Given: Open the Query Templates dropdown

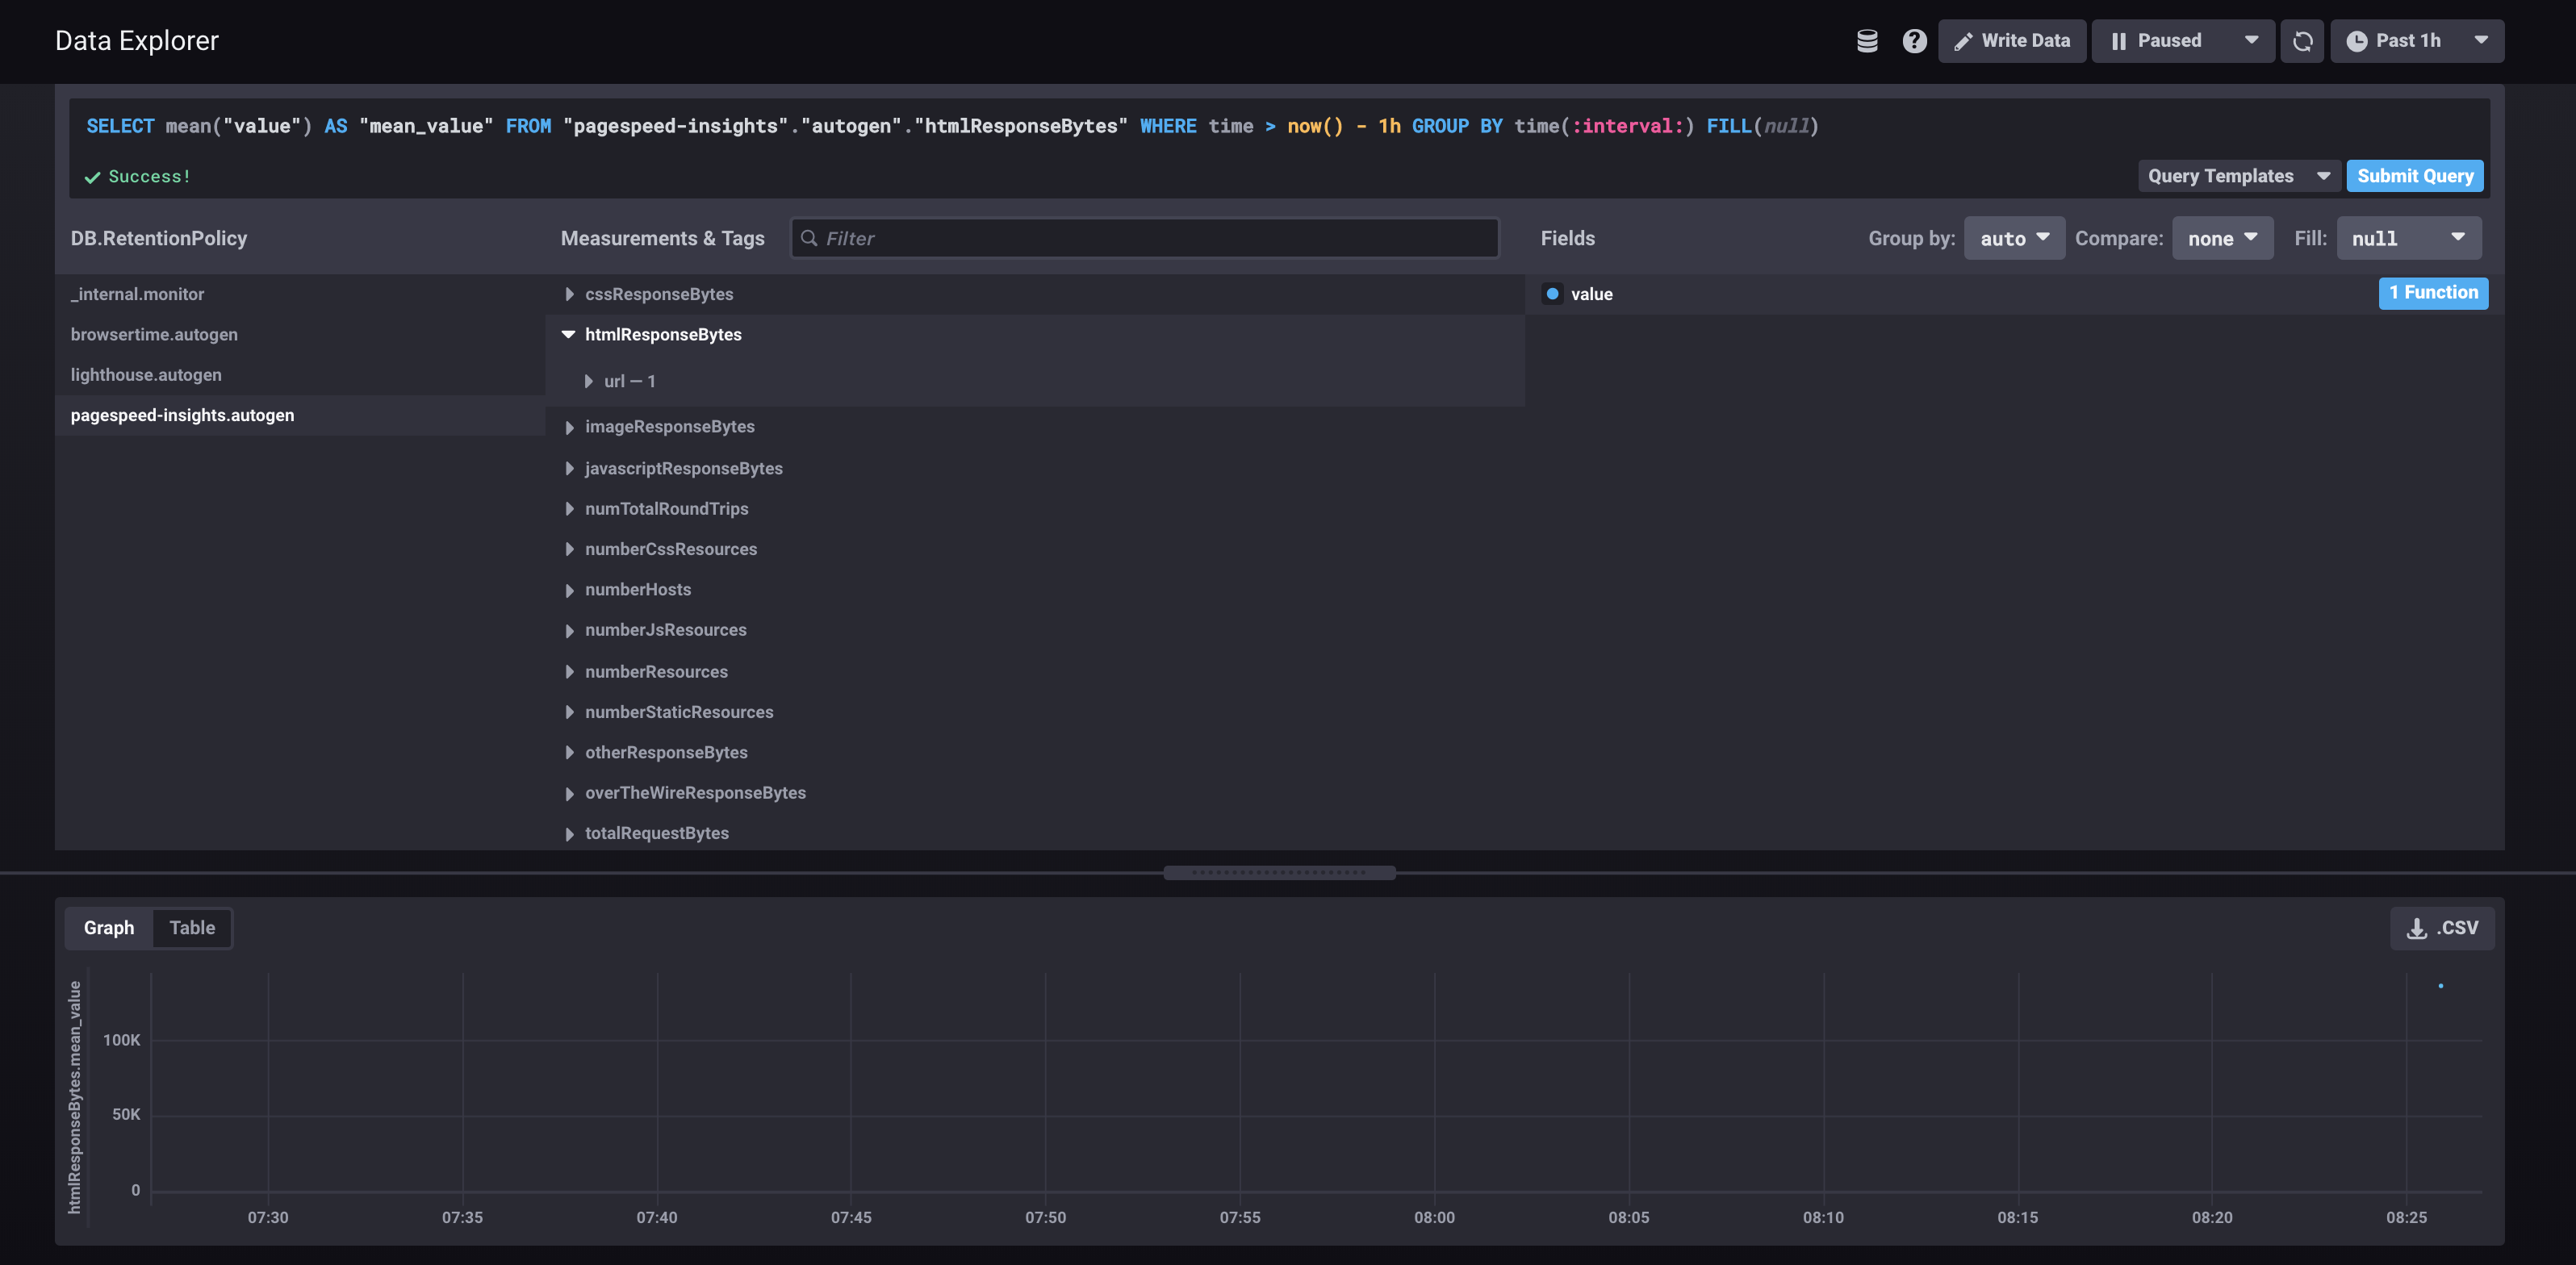Looking at the screenshot, I should click(2239, 176).
